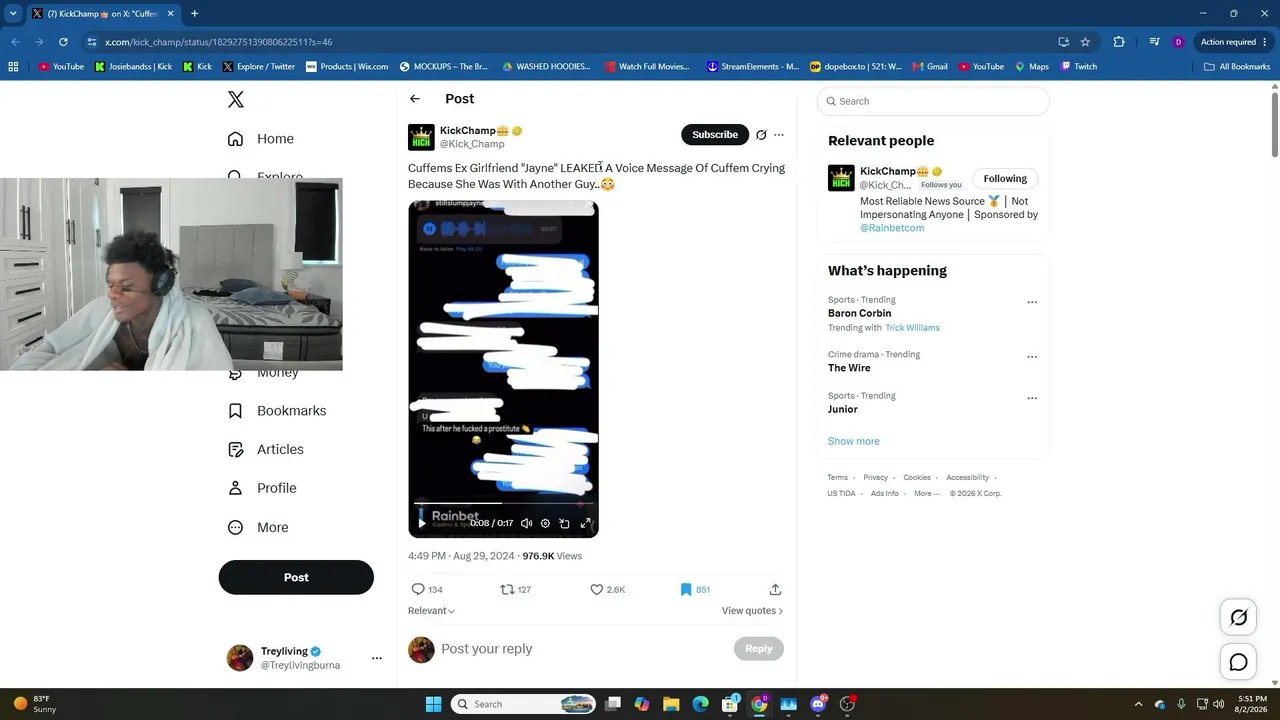Toggle Following button for KickChamp
The image size is (1280, 720).
1005,179
